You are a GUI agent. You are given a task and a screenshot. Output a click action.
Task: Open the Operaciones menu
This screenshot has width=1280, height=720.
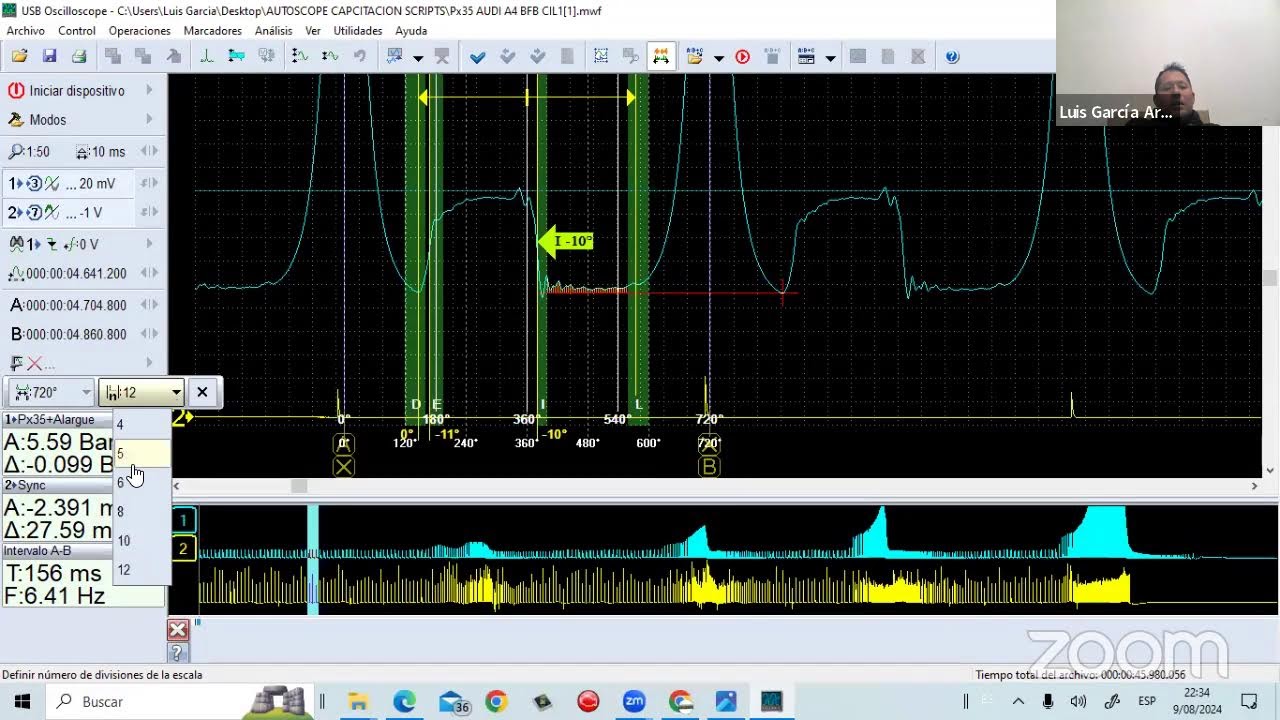140,31
